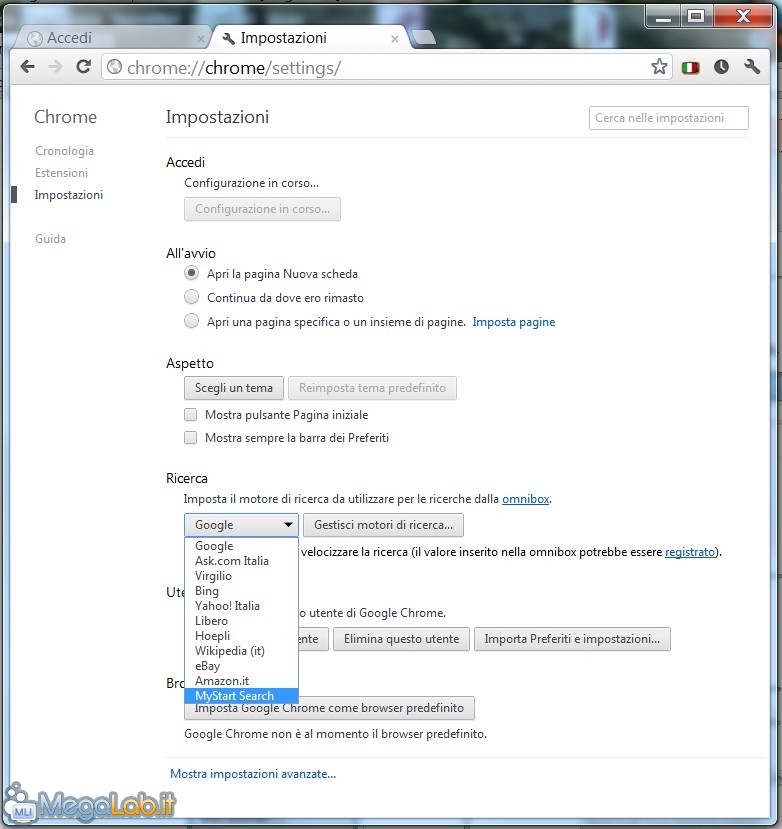Collapse the Google search engine dropdown
Image resolution: width=782 pixels, height=829 pixels.
coord(241,524)
